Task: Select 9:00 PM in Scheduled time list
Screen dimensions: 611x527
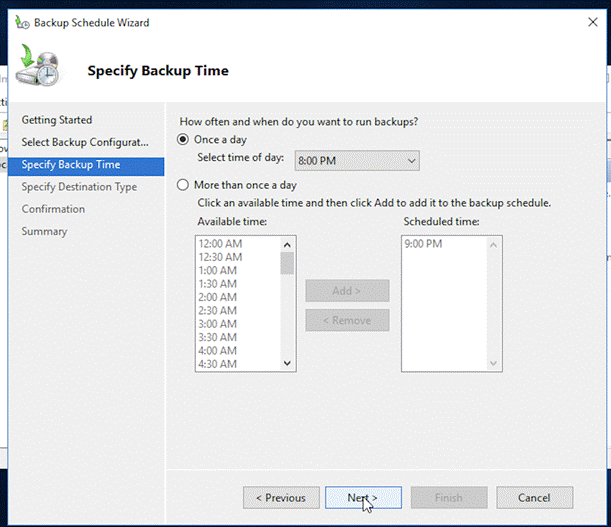Action: pyautogui.click(x=423, y=244)
